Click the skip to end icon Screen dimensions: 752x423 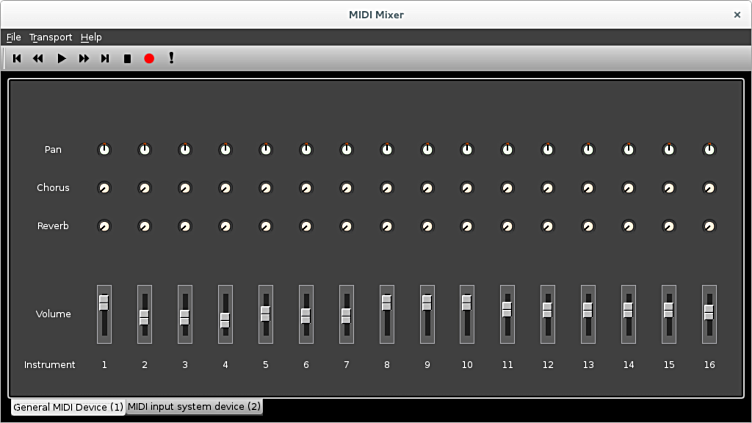[105, 59]
